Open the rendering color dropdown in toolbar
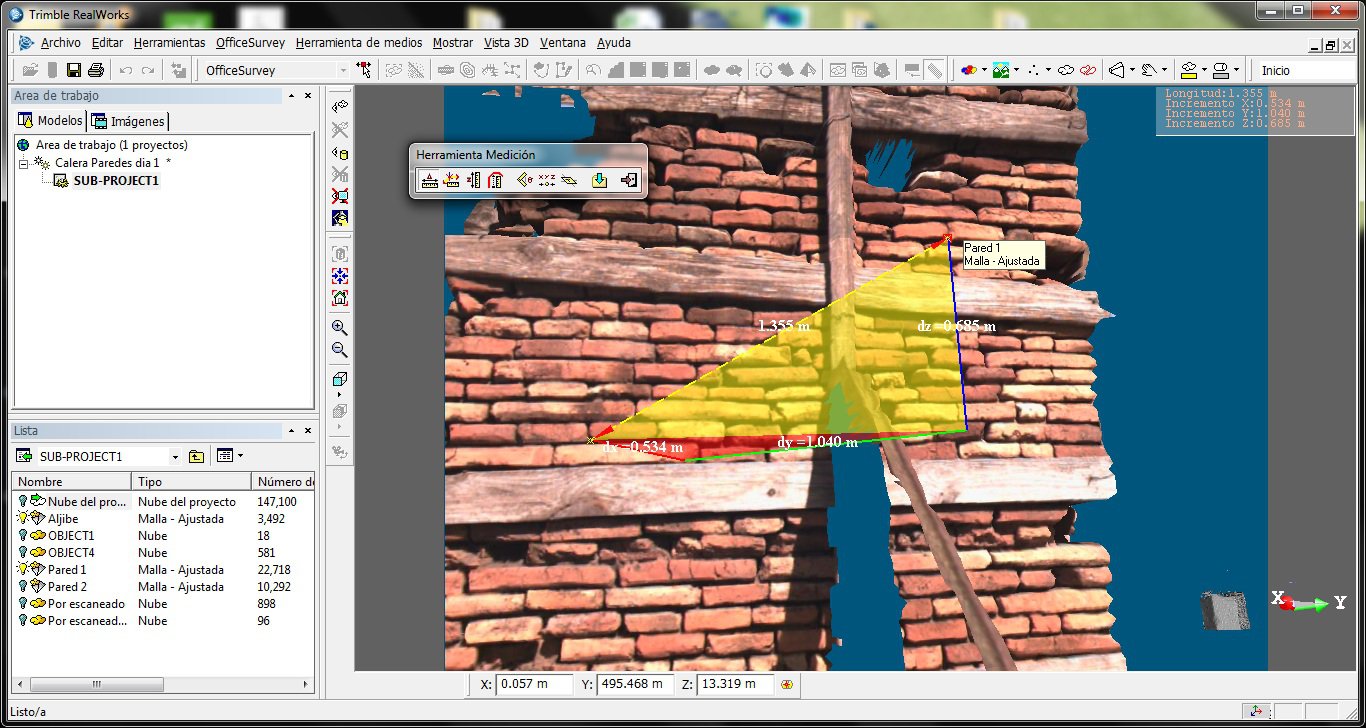Screen dimensions: 1366x728 click(984, 70)
